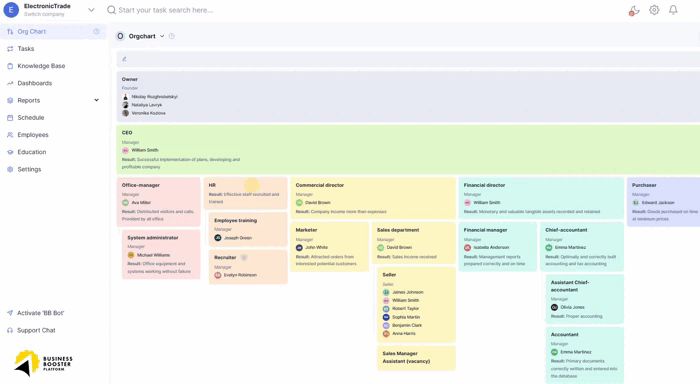Toggle the dark mode moon icon

point(634,10)
